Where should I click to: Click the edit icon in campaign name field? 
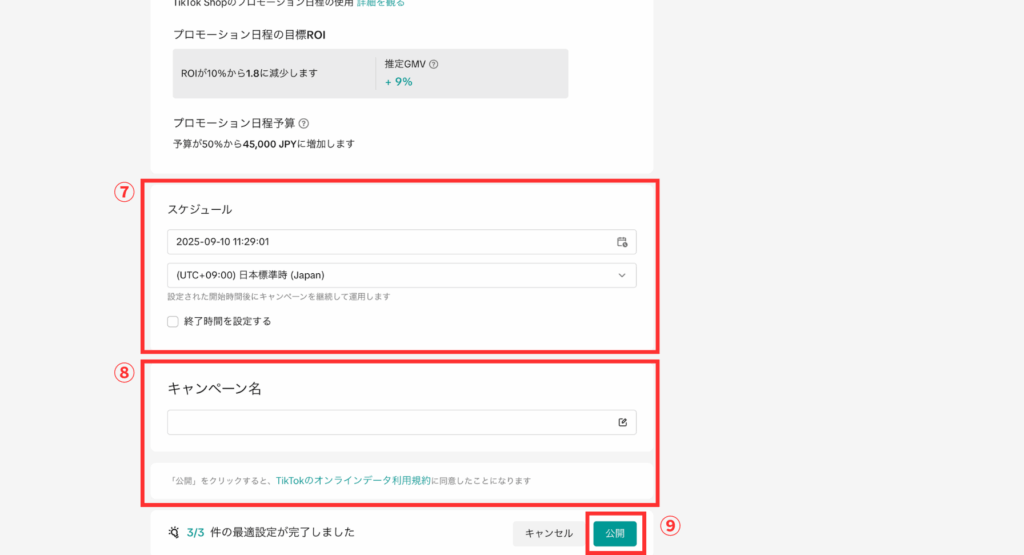point(622,423)
